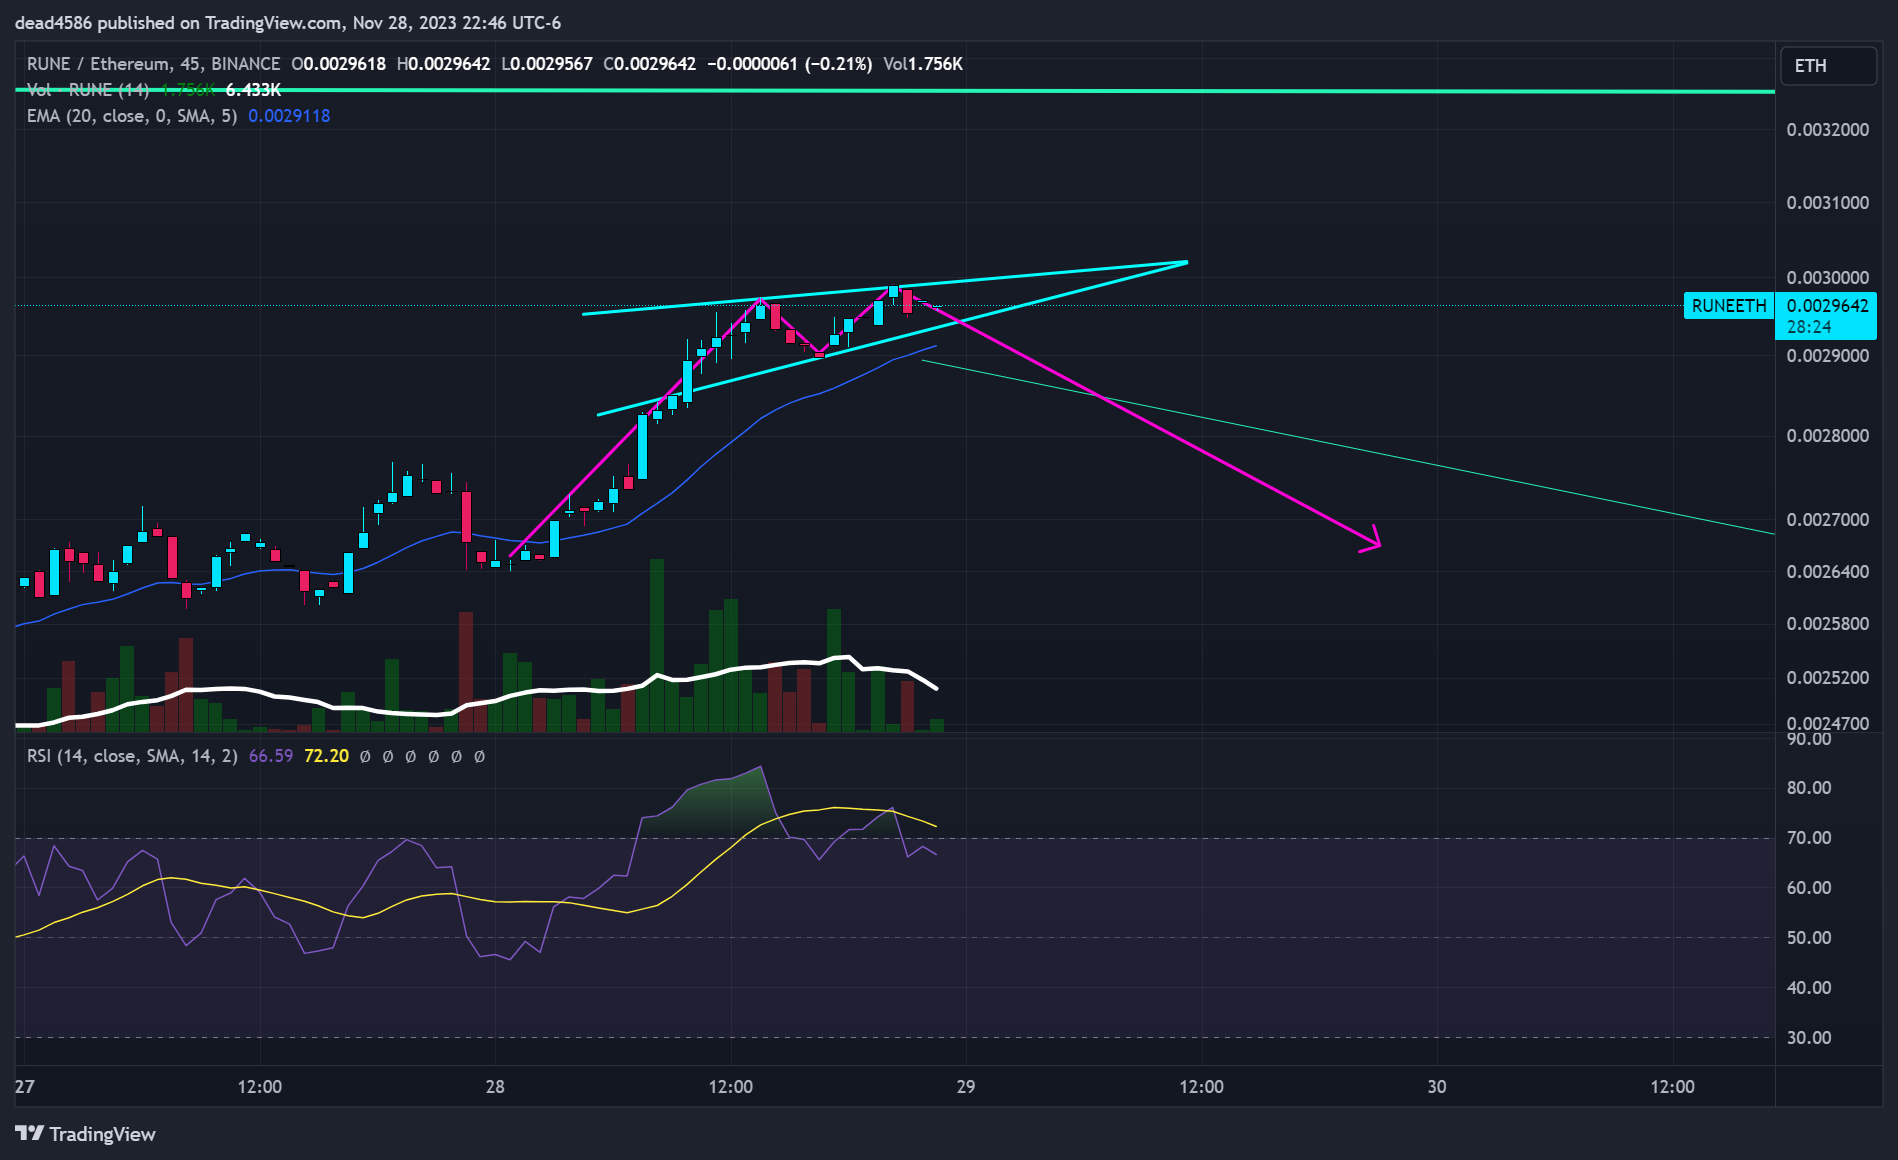Click the Vol1.756K header value
This screenshot has width=1898, height=1160.
tap(923, 64)
